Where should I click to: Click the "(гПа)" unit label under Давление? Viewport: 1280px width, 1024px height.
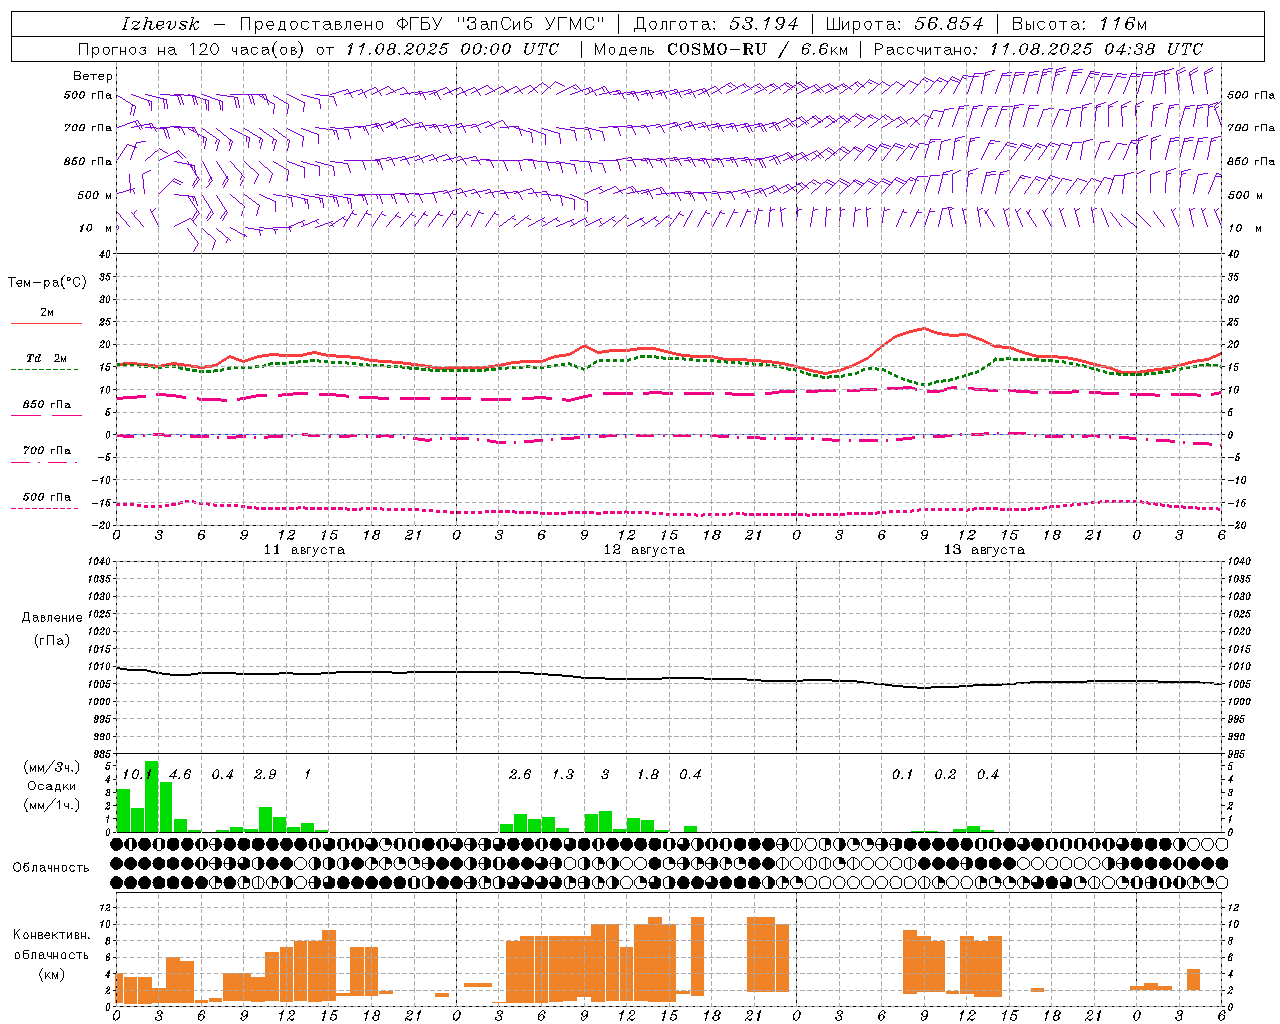click(52, 641)
